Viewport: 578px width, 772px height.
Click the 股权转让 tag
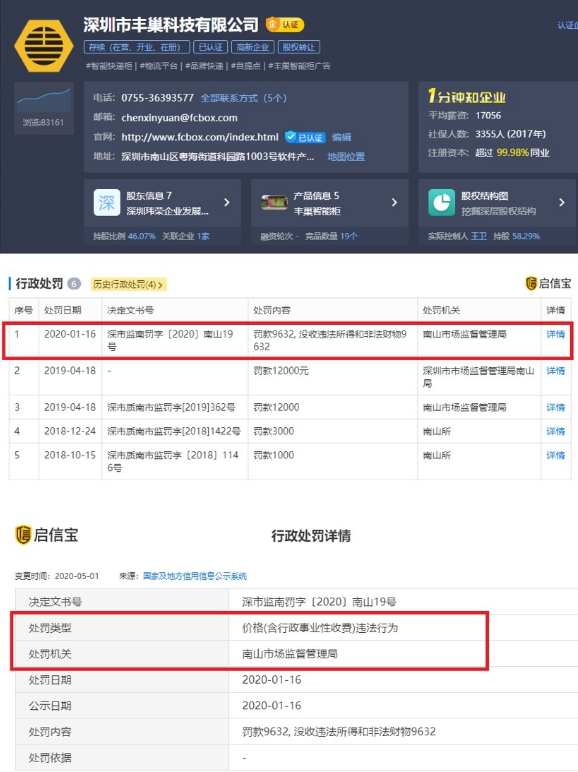(x=299, y=47)
